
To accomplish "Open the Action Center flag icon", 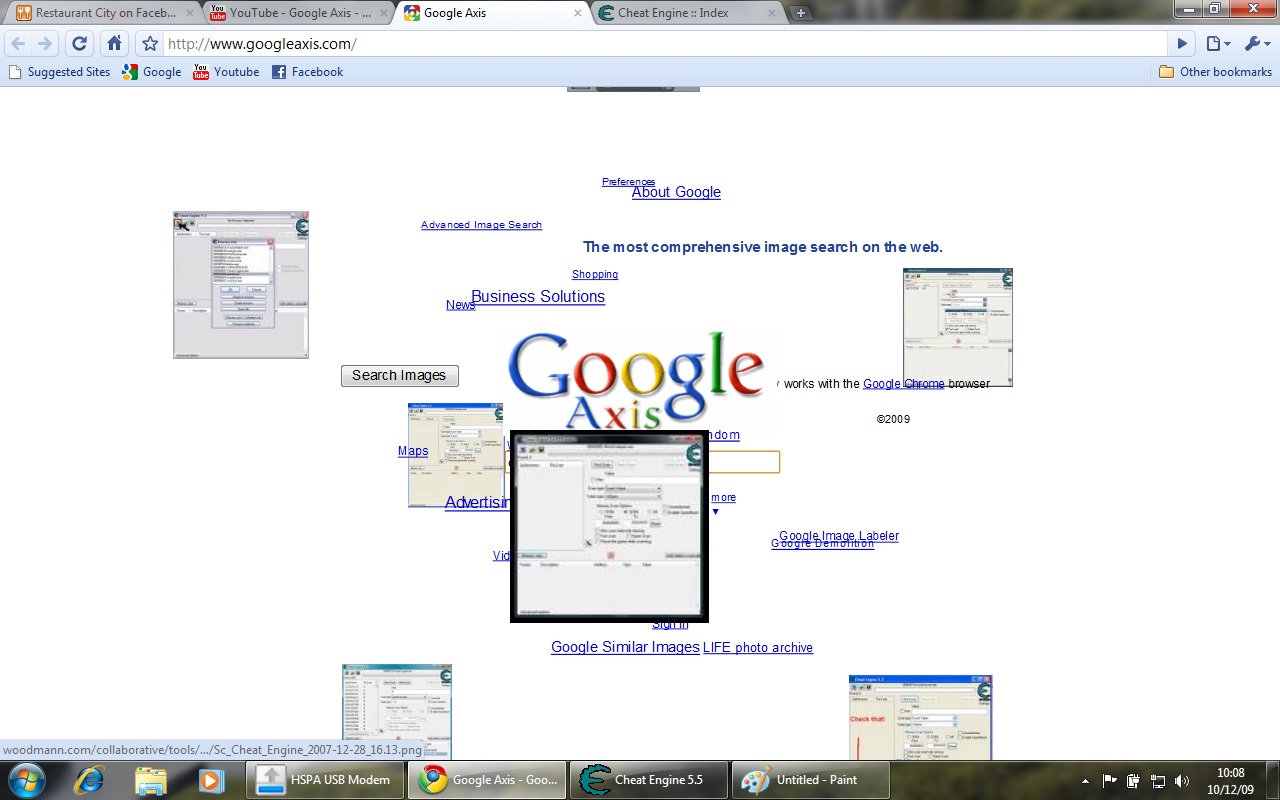I will click(1110, 781).
